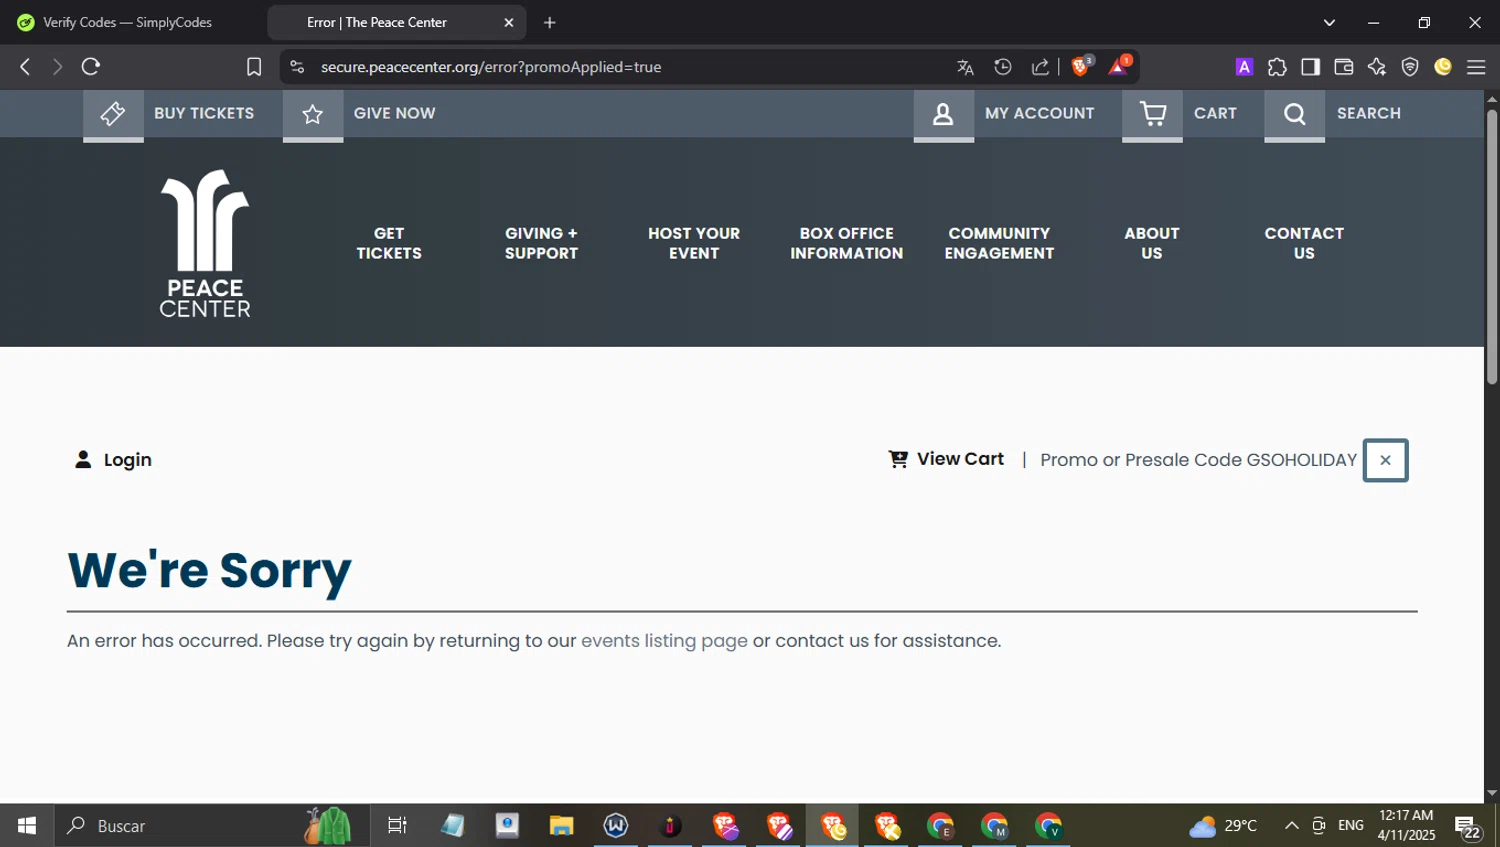This screenshot has width=1500, height=847.
Task: Click the browser forward arrow
Action: click(57, 67)
